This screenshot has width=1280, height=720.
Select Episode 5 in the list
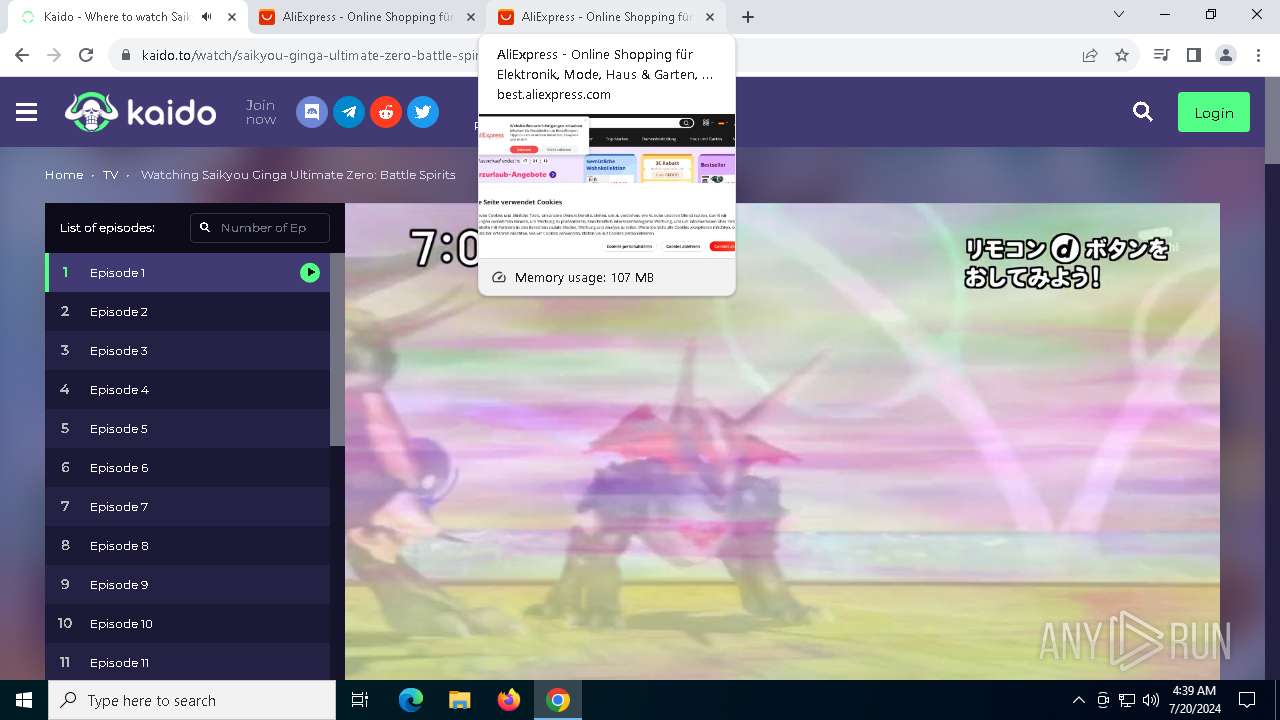tap(187, 428)
